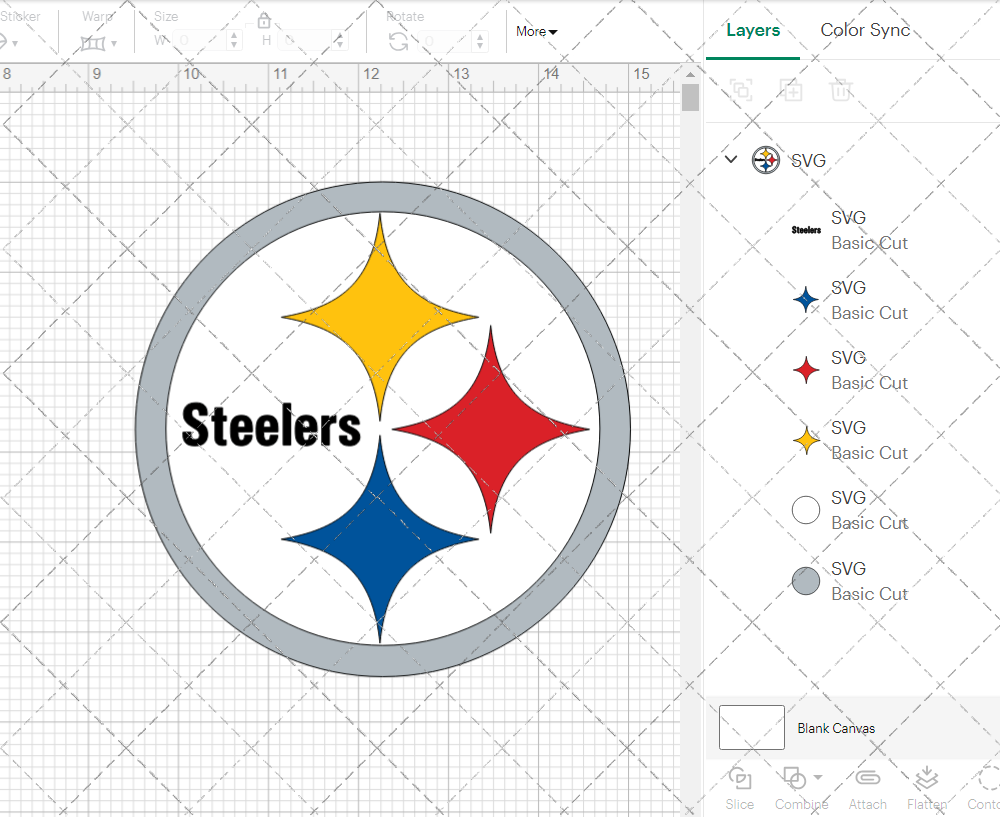Viewport: 1000px width, 817px height.
Task: Click the Combine icon
Action: pyautogui.click(x=795, y=779)
